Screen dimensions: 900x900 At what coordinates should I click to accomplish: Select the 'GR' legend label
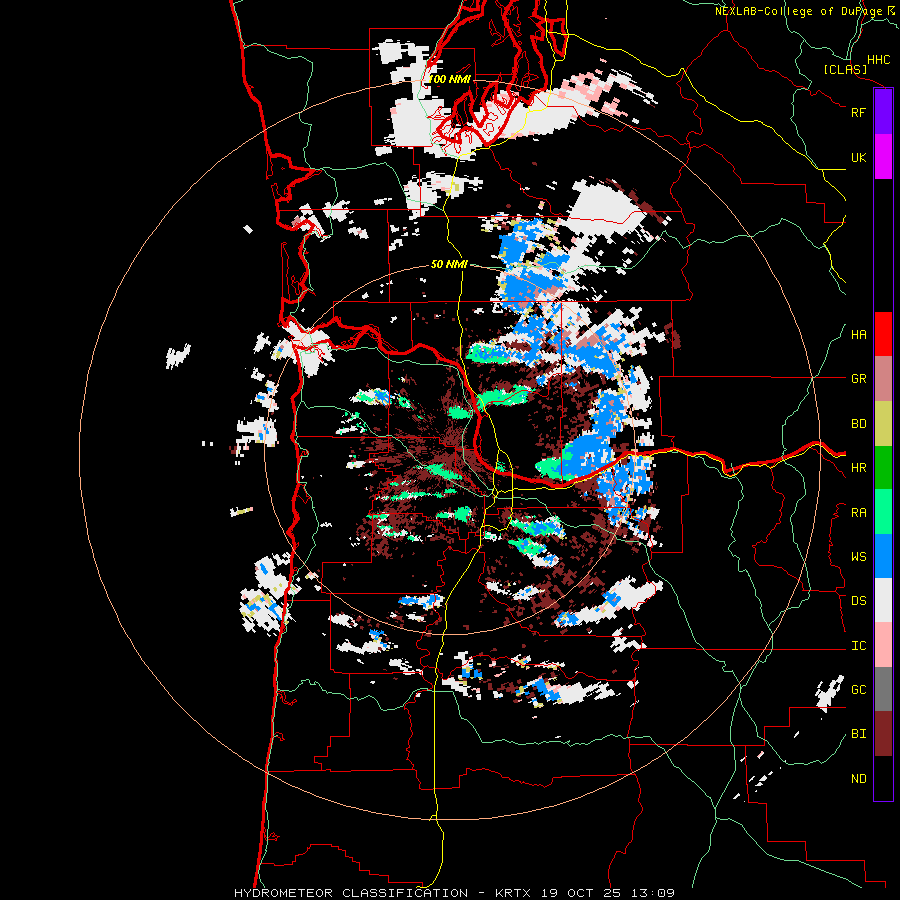point(858,379)
